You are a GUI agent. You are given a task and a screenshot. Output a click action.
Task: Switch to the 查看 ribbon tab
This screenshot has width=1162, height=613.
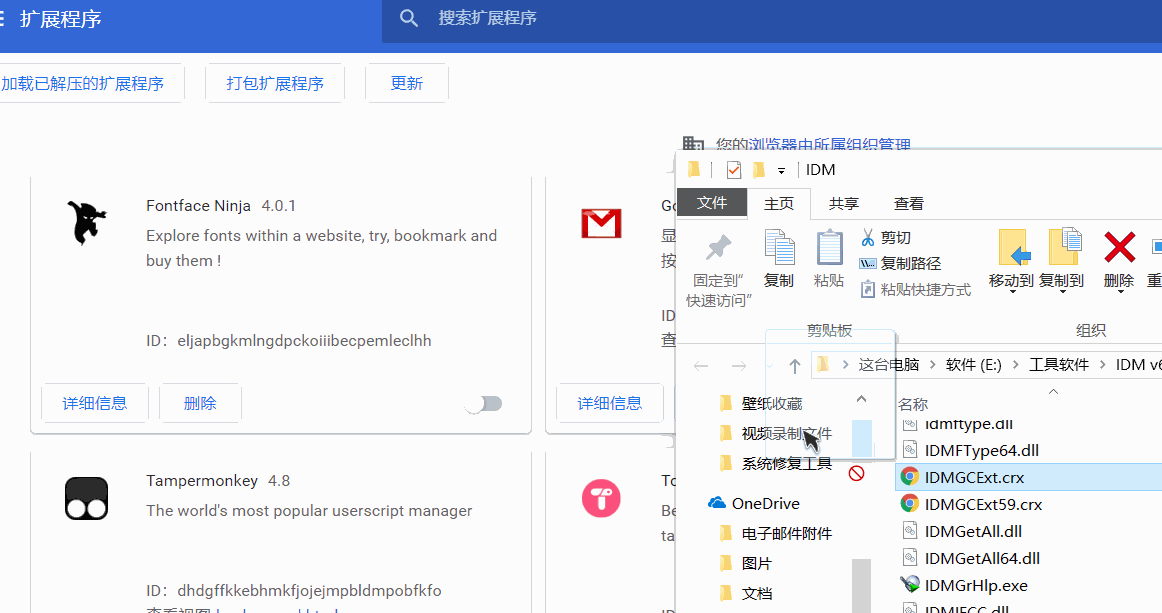(908, 203)
